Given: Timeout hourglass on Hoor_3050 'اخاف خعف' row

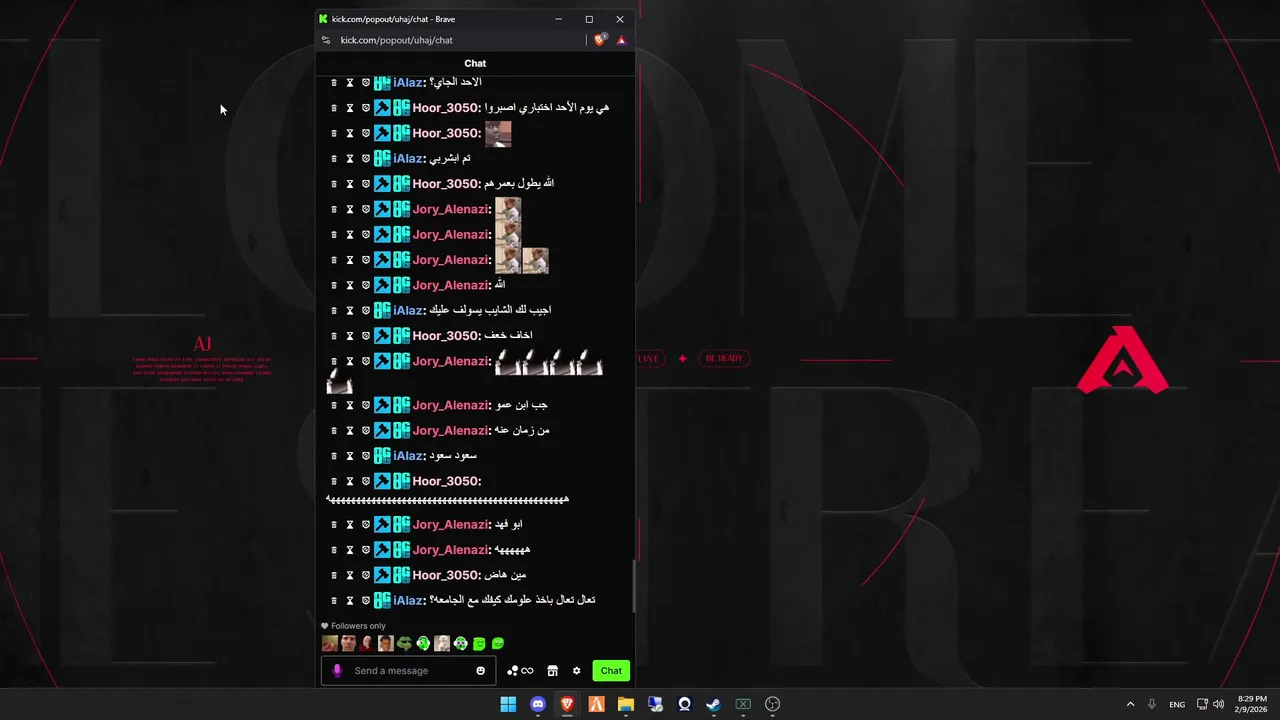Looking at the screenshot, I should coord(350,336).
